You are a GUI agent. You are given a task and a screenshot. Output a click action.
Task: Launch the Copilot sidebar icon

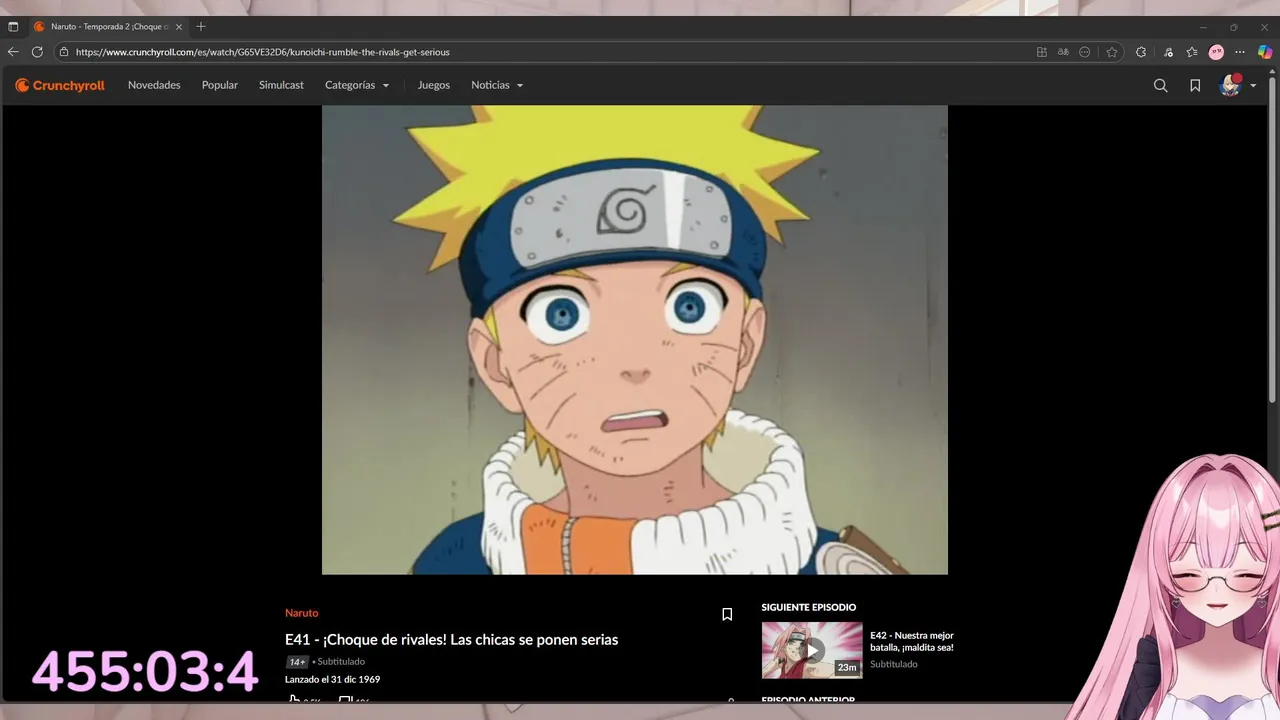click(1265, 52)
